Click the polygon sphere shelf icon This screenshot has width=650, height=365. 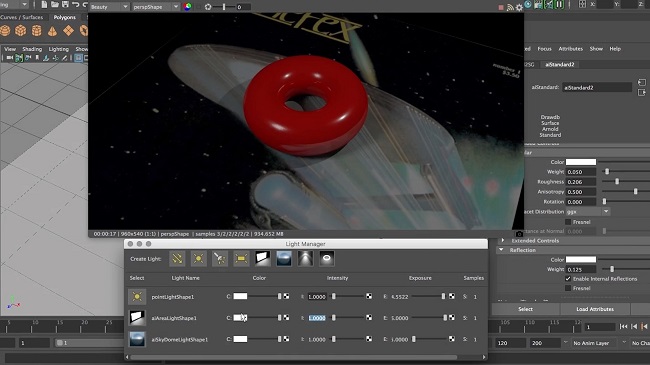(x=5, y=31)
